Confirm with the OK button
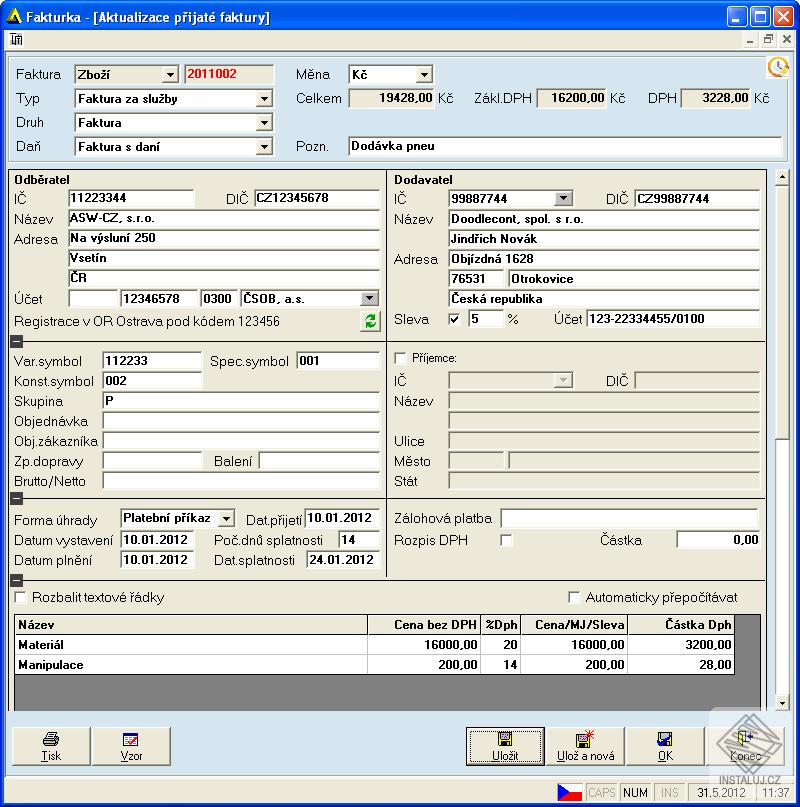Viewport: 800px width, 807px height. coord(665,746)
